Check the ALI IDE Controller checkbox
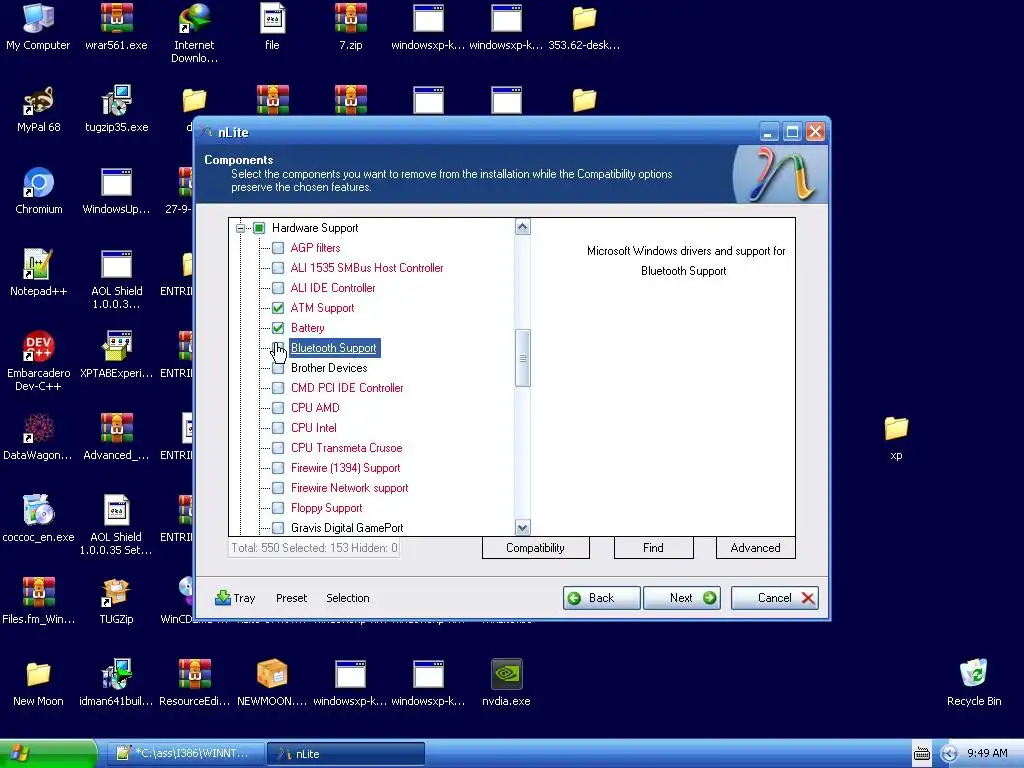The width and height of the screenshot is (1024, 768). (x=278, y=288)
